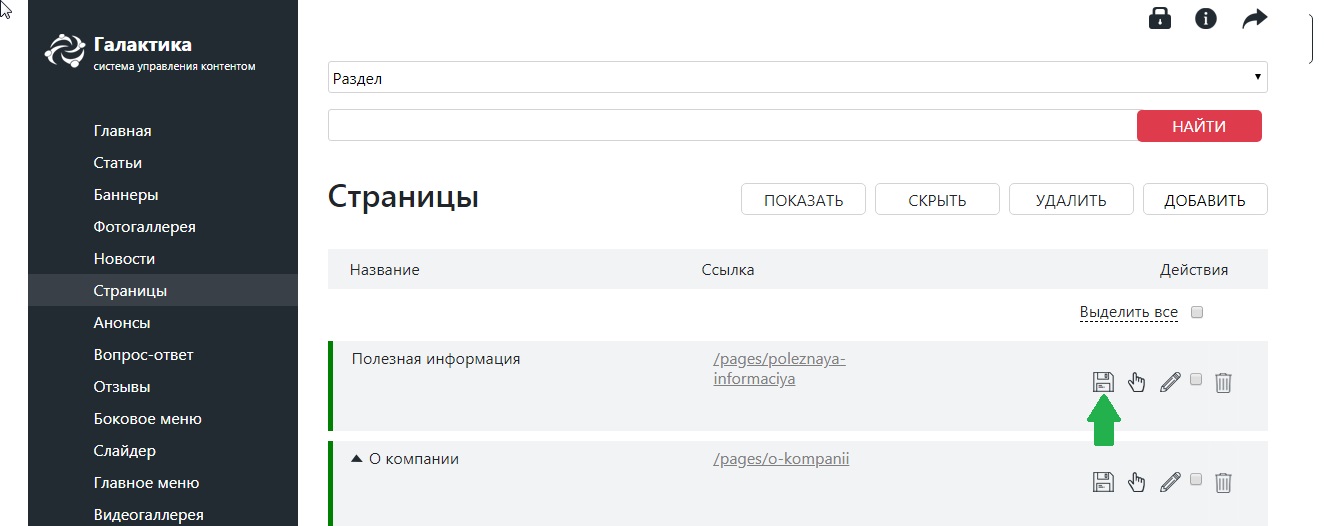
Task: Click the Галактика logo icon
Action: coord(65,50)
